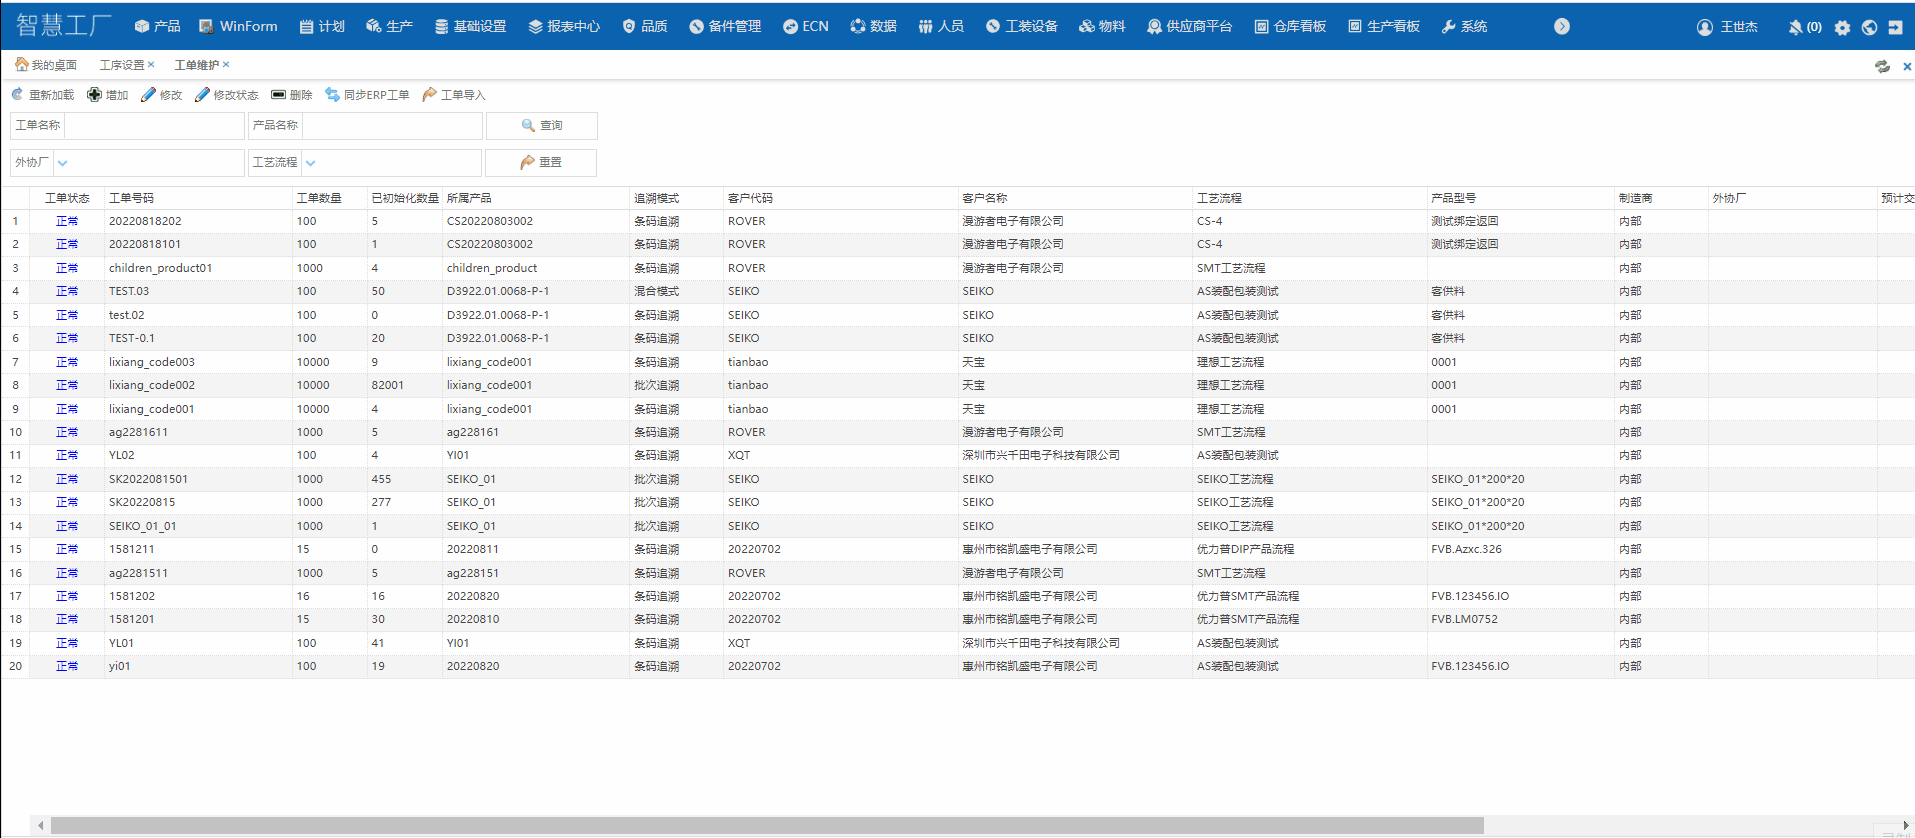Click the 重新加载 reload toolbar icon
1915x838 pixels.
pos(17,95)
